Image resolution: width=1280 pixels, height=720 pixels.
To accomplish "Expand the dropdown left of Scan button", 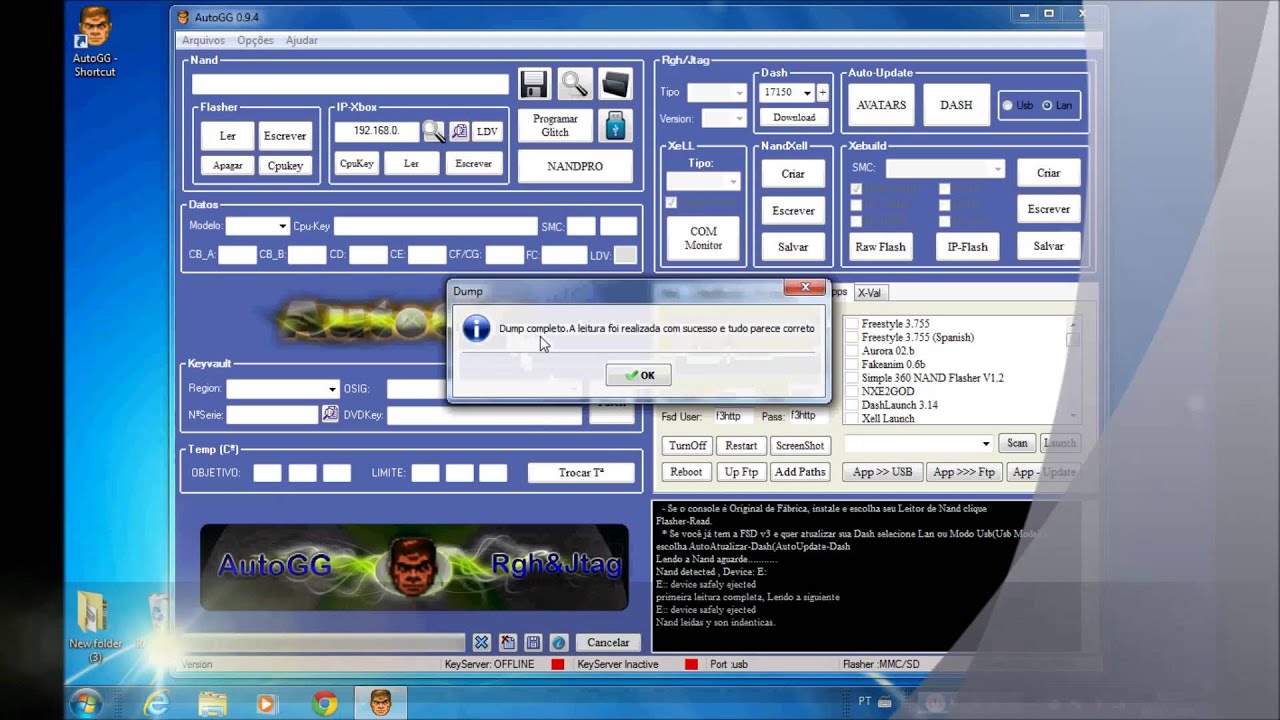I will click(x=985, y=443).
